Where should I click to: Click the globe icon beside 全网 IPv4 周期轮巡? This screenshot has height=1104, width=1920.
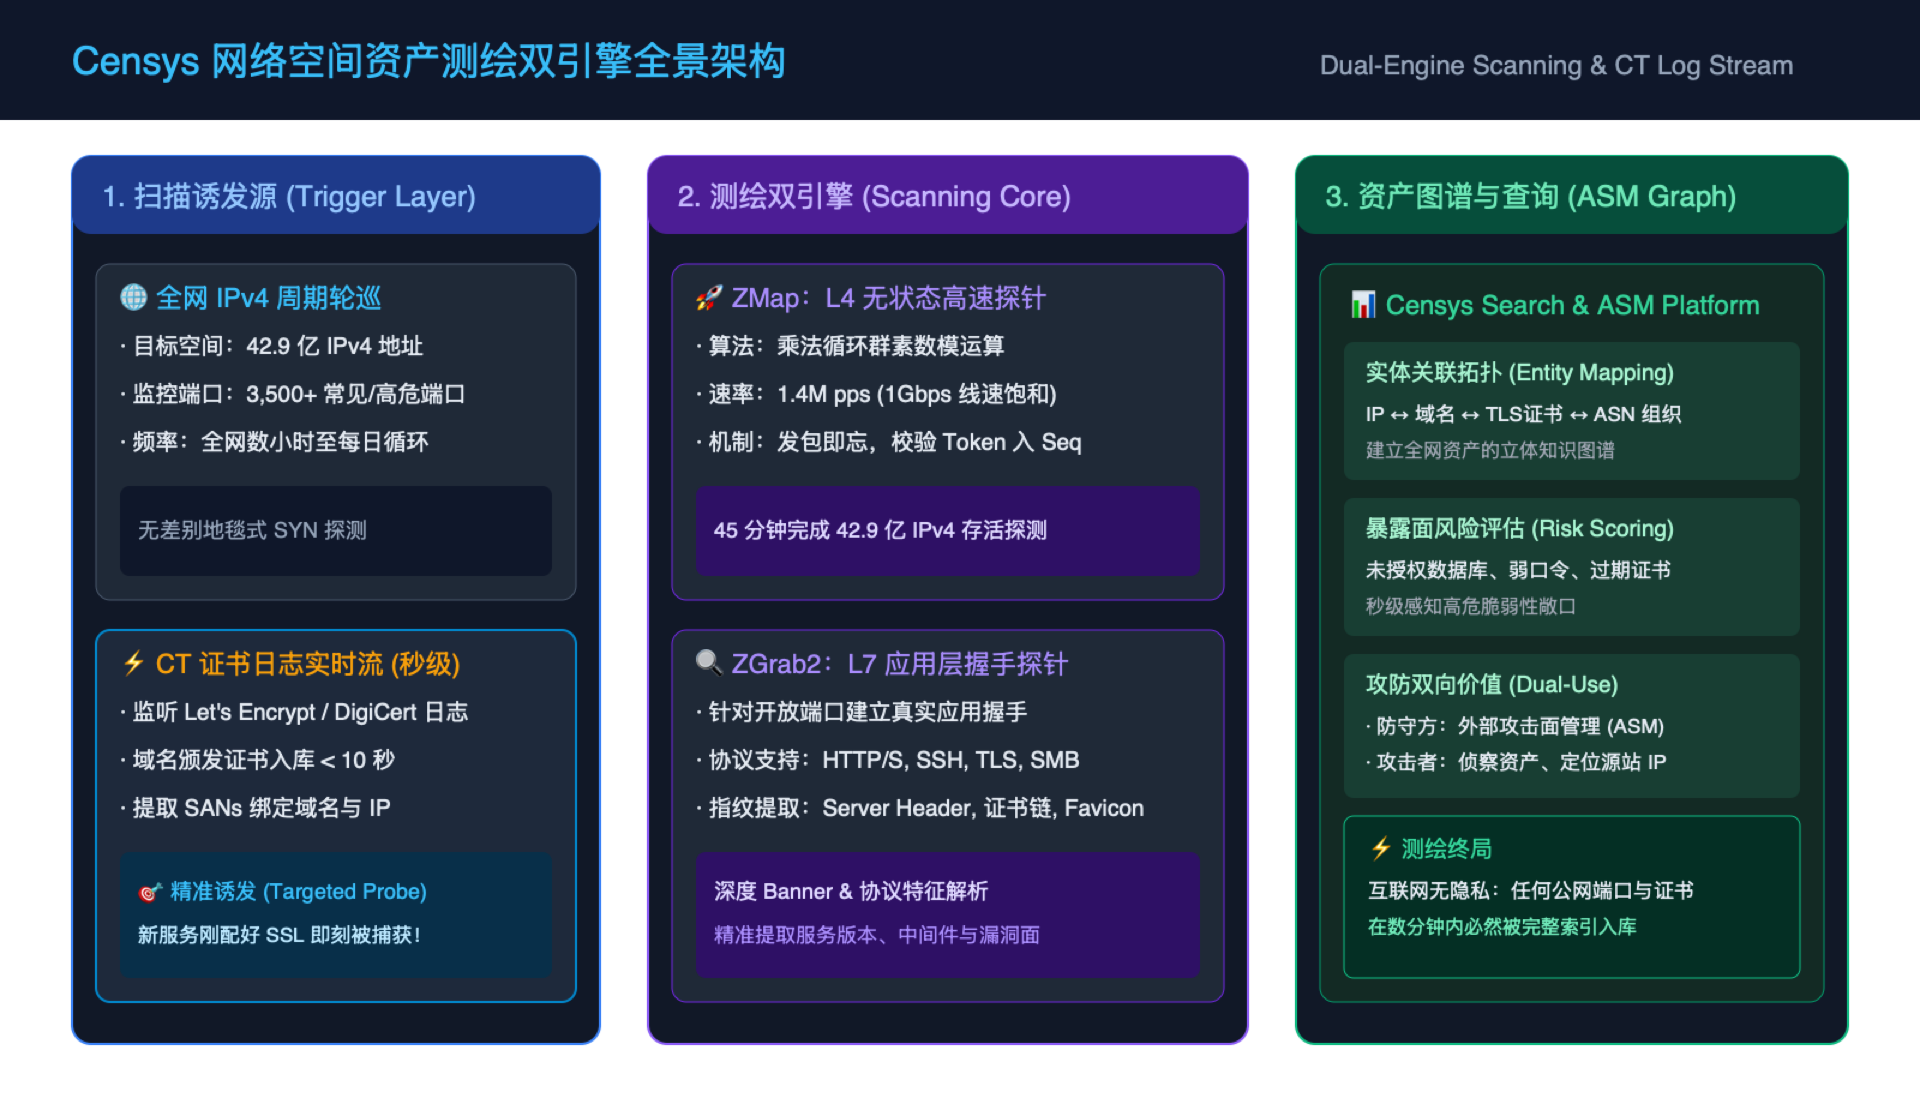[x=133, y=297]
